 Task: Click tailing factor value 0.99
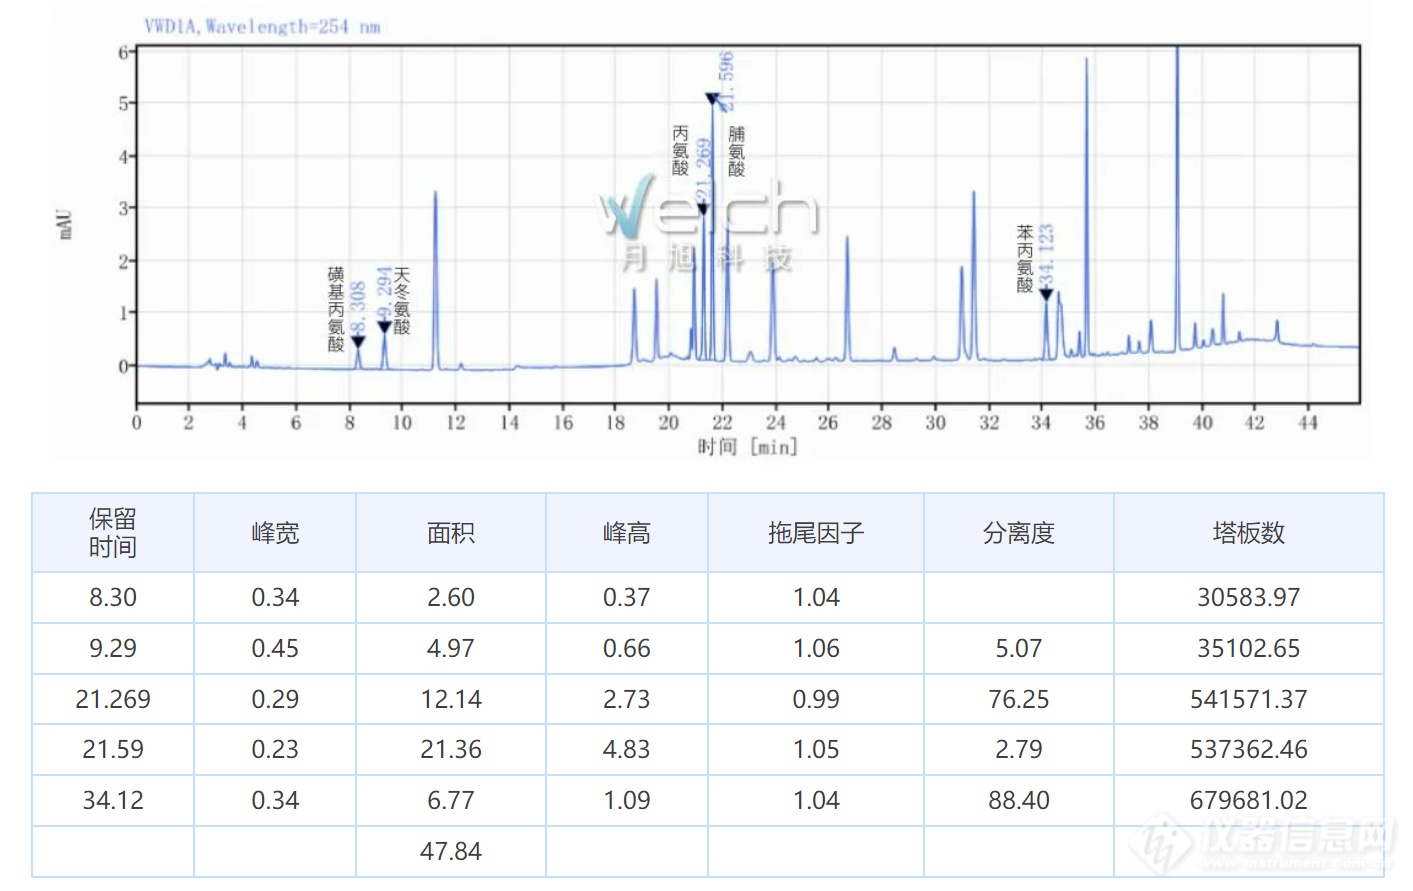click(816, 699)
